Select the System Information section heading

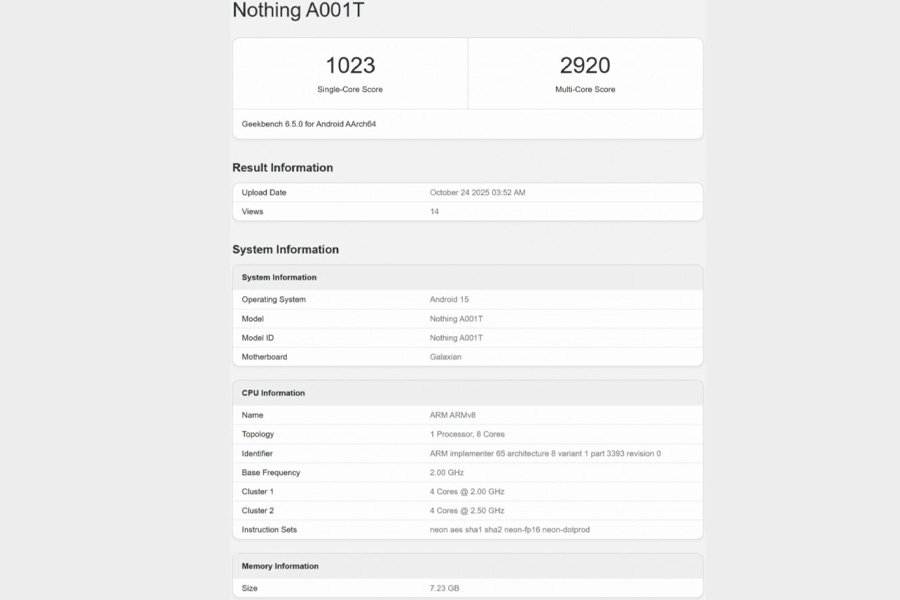(286, 250)
